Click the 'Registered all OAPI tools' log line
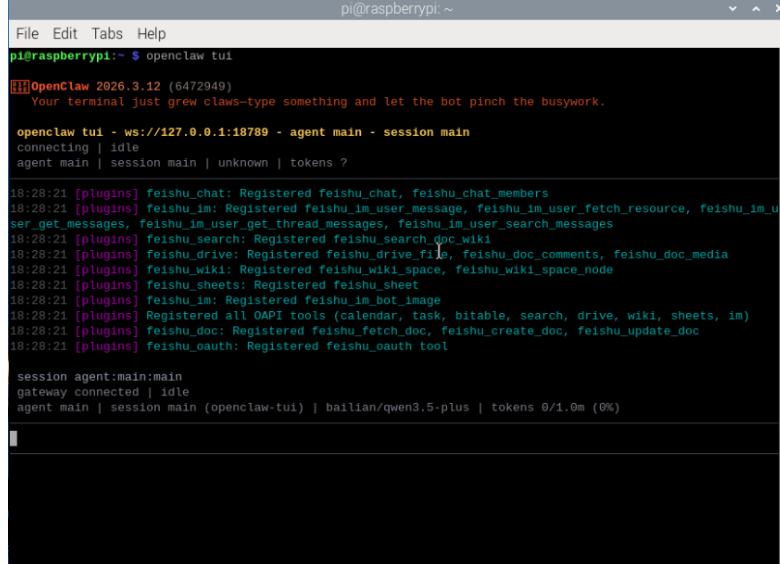 [380, 316]
